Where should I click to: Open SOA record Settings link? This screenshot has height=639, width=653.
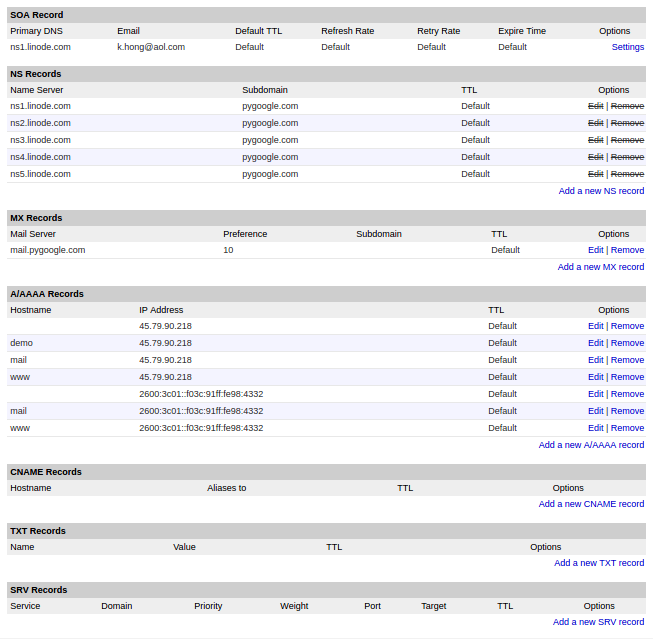click(628, 47)
